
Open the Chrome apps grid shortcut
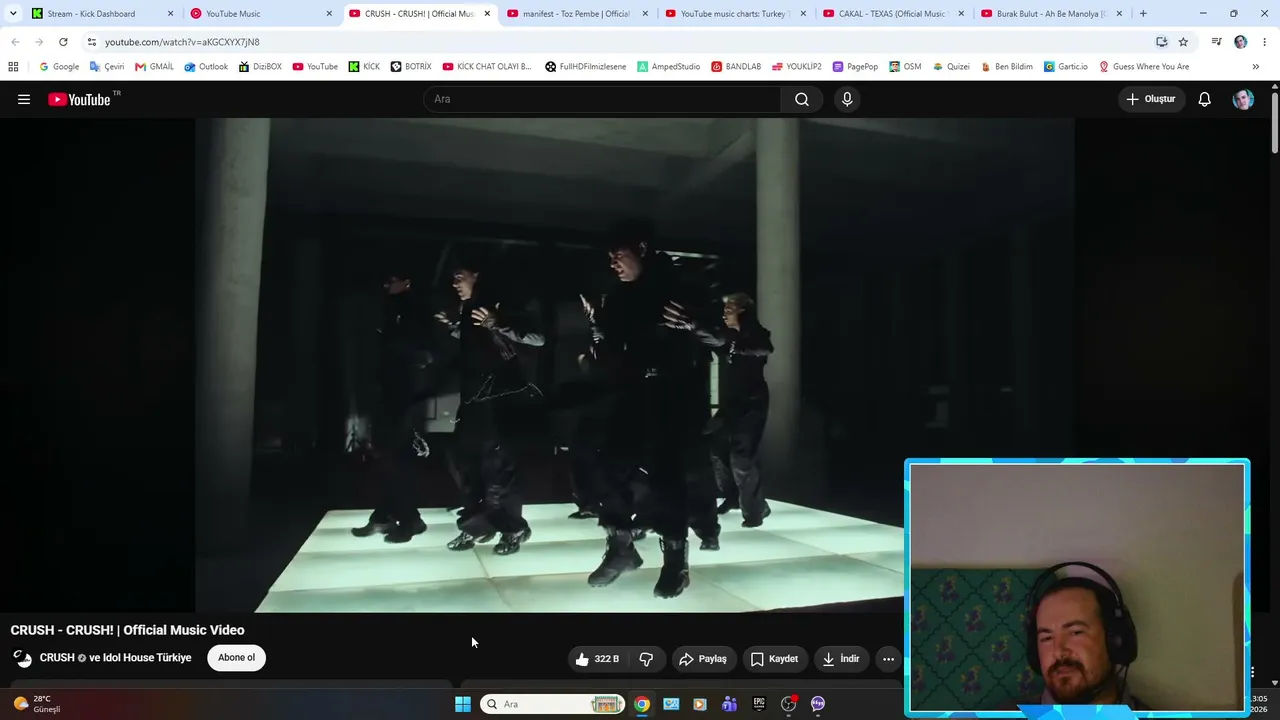[13, 67]
